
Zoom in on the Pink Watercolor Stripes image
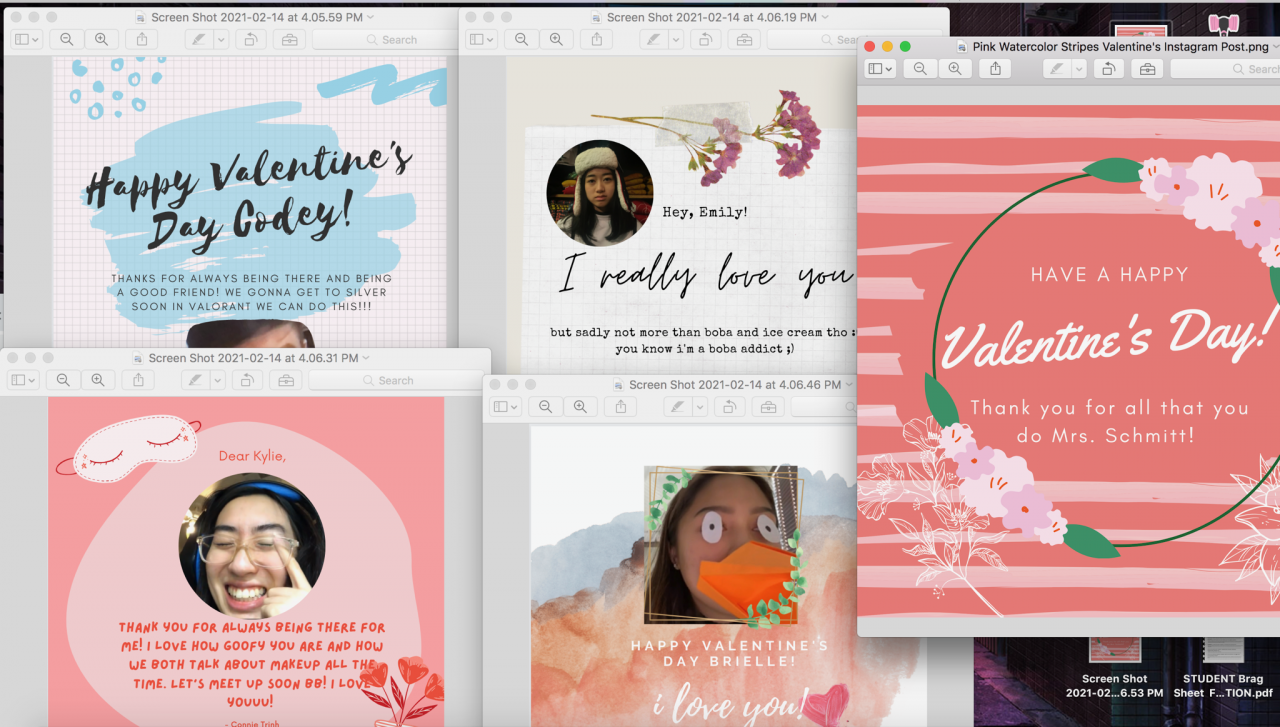click(955, 69)
